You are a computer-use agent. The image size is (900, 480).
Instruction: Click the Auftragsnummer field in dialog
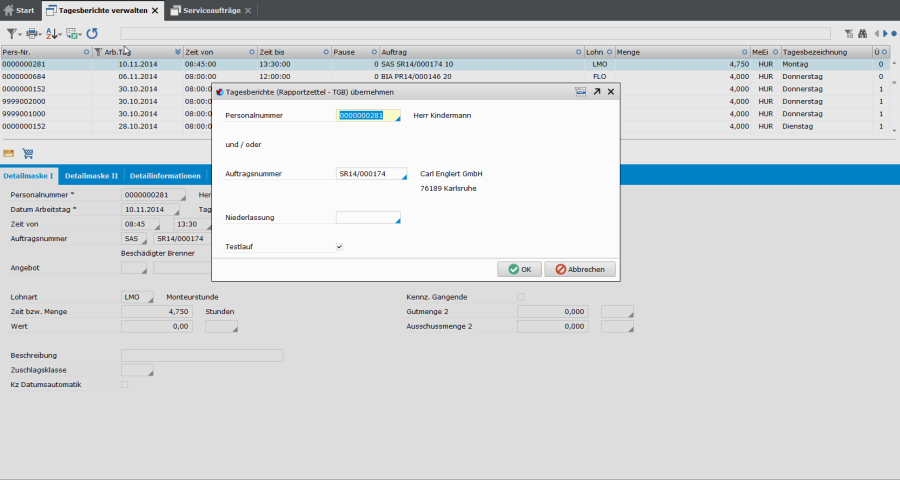pos(370,174)
